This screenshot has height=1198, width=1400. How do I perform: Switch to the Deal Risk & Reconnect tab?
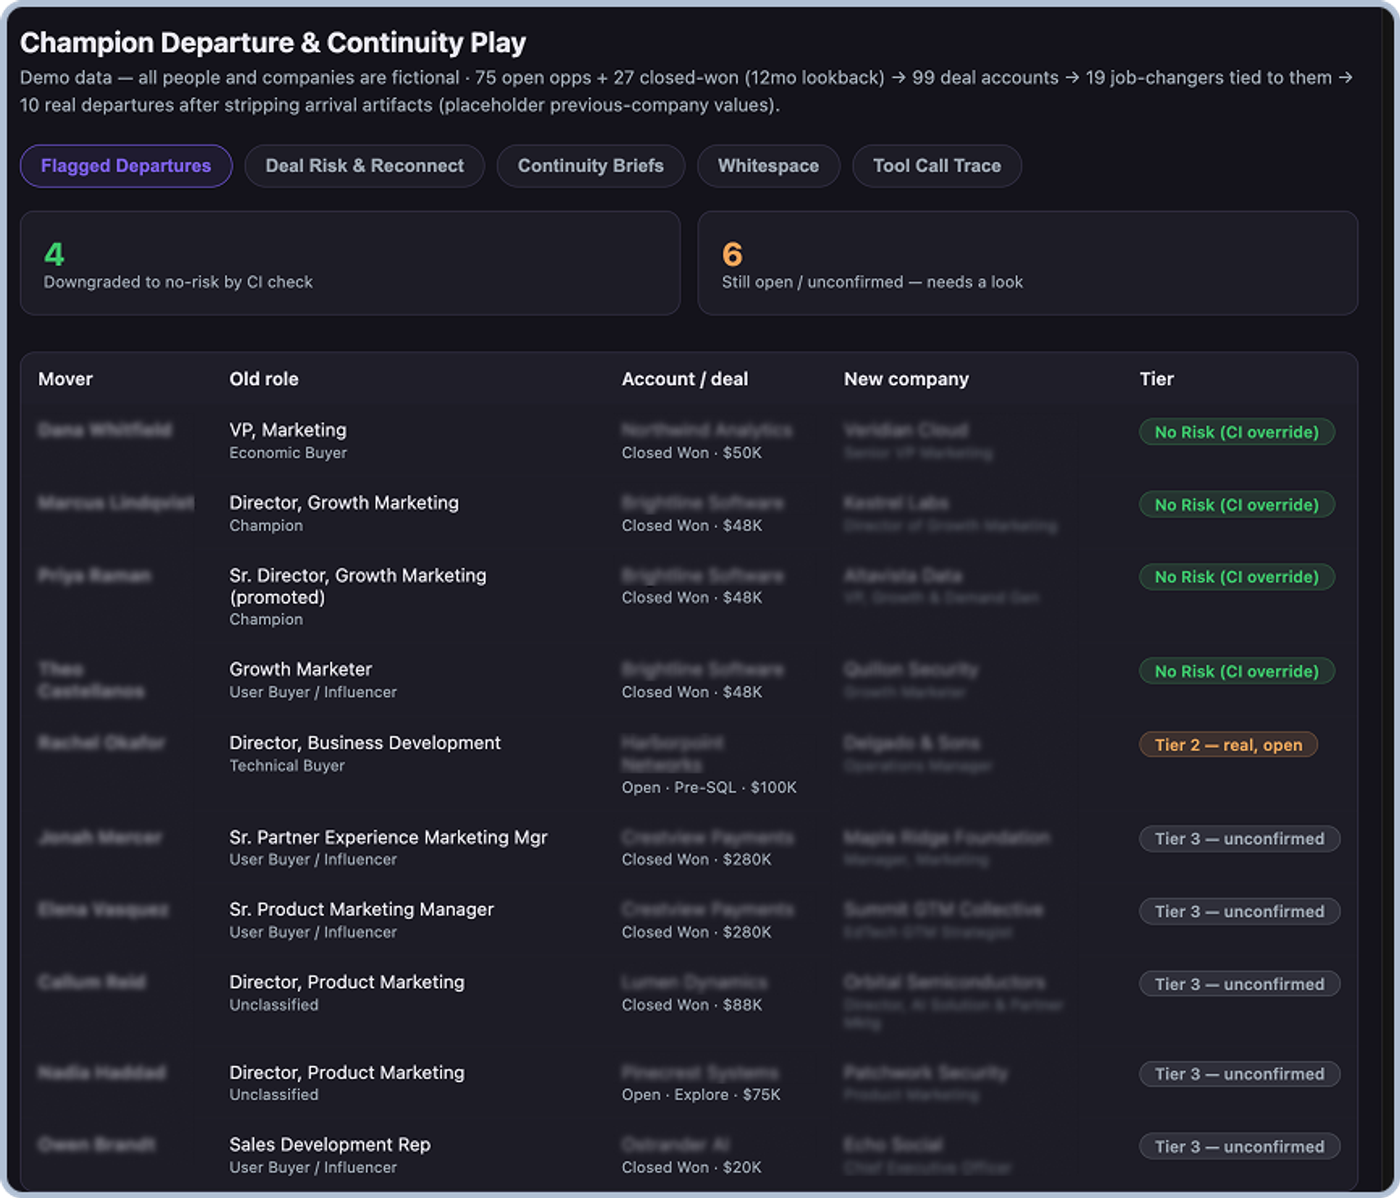(364, 166)
